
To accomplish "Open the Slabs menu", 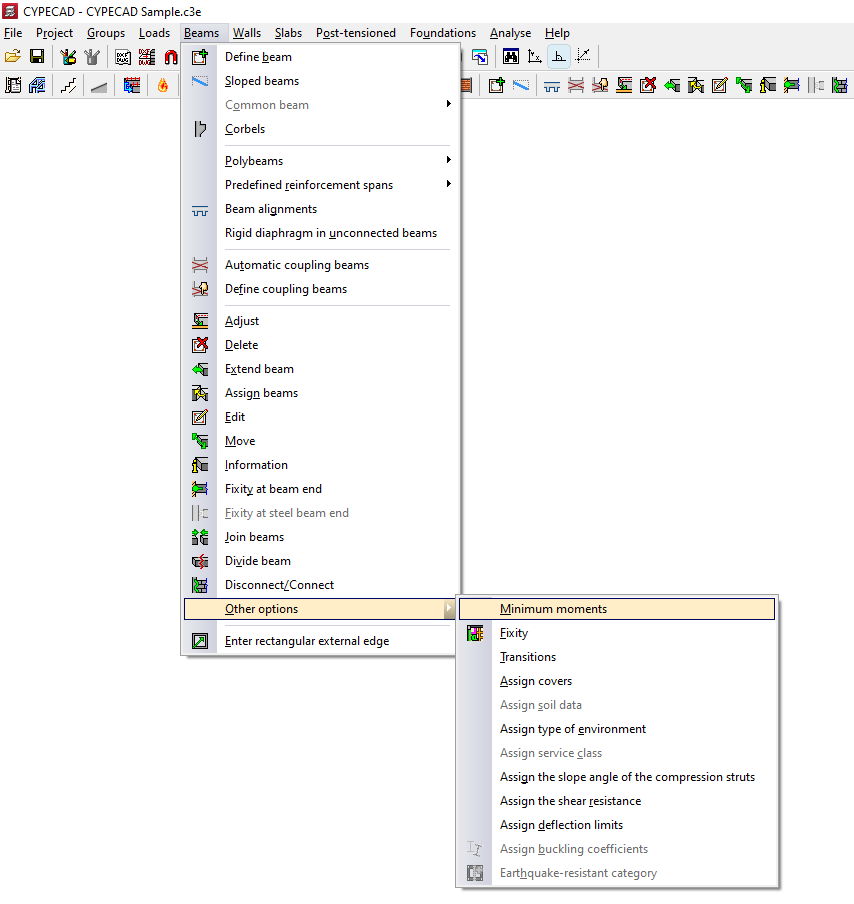I will (288, 33).
